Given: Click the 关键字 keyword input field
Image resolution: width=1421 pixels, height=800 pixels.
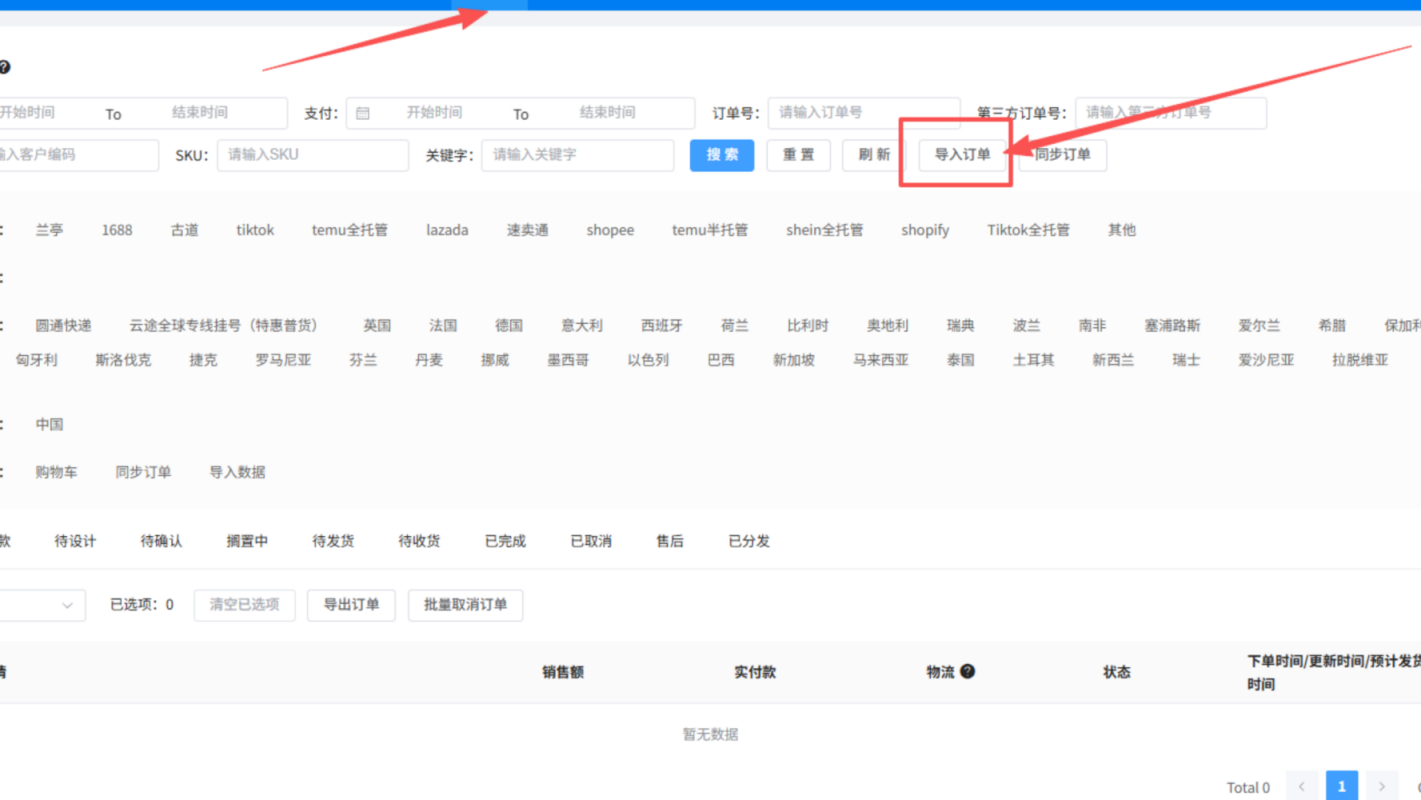Looking at the screenshot, I should [578, 155].
